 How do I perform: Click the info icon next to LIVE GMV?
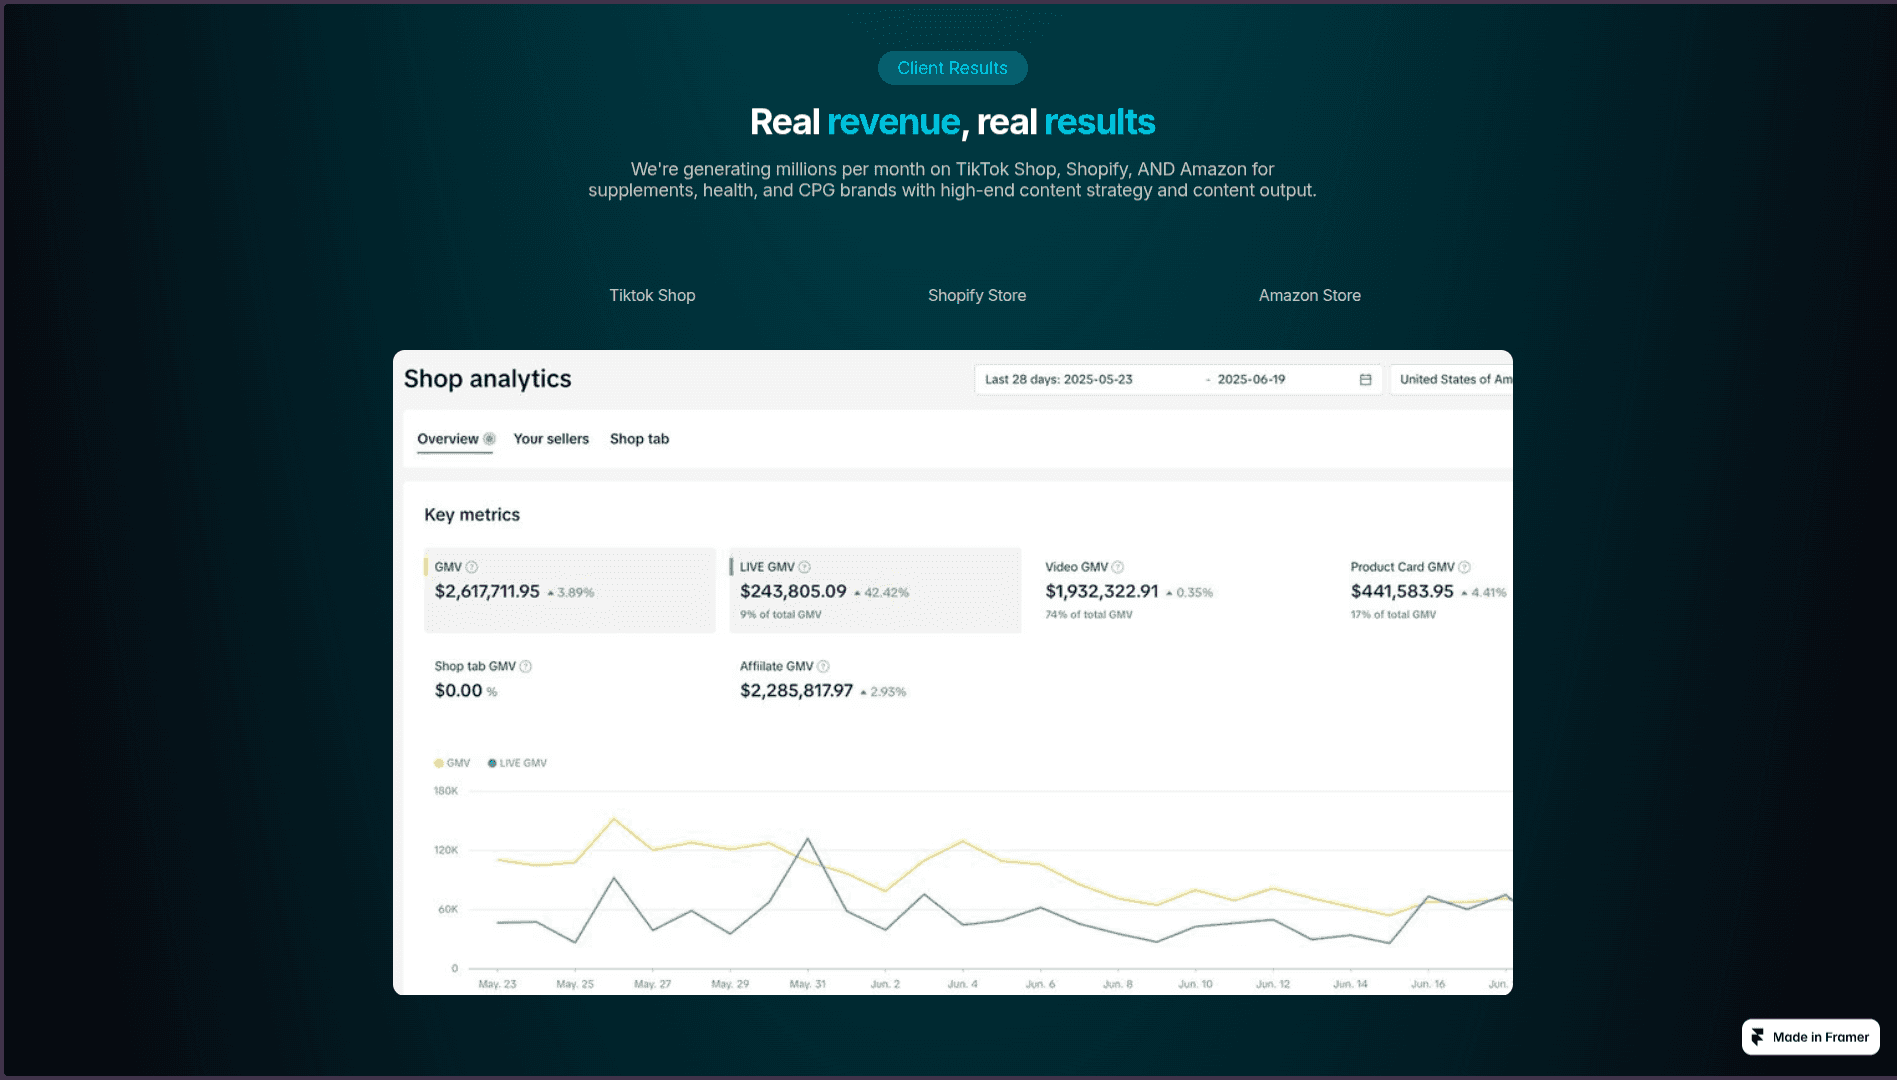pos(804,567)
